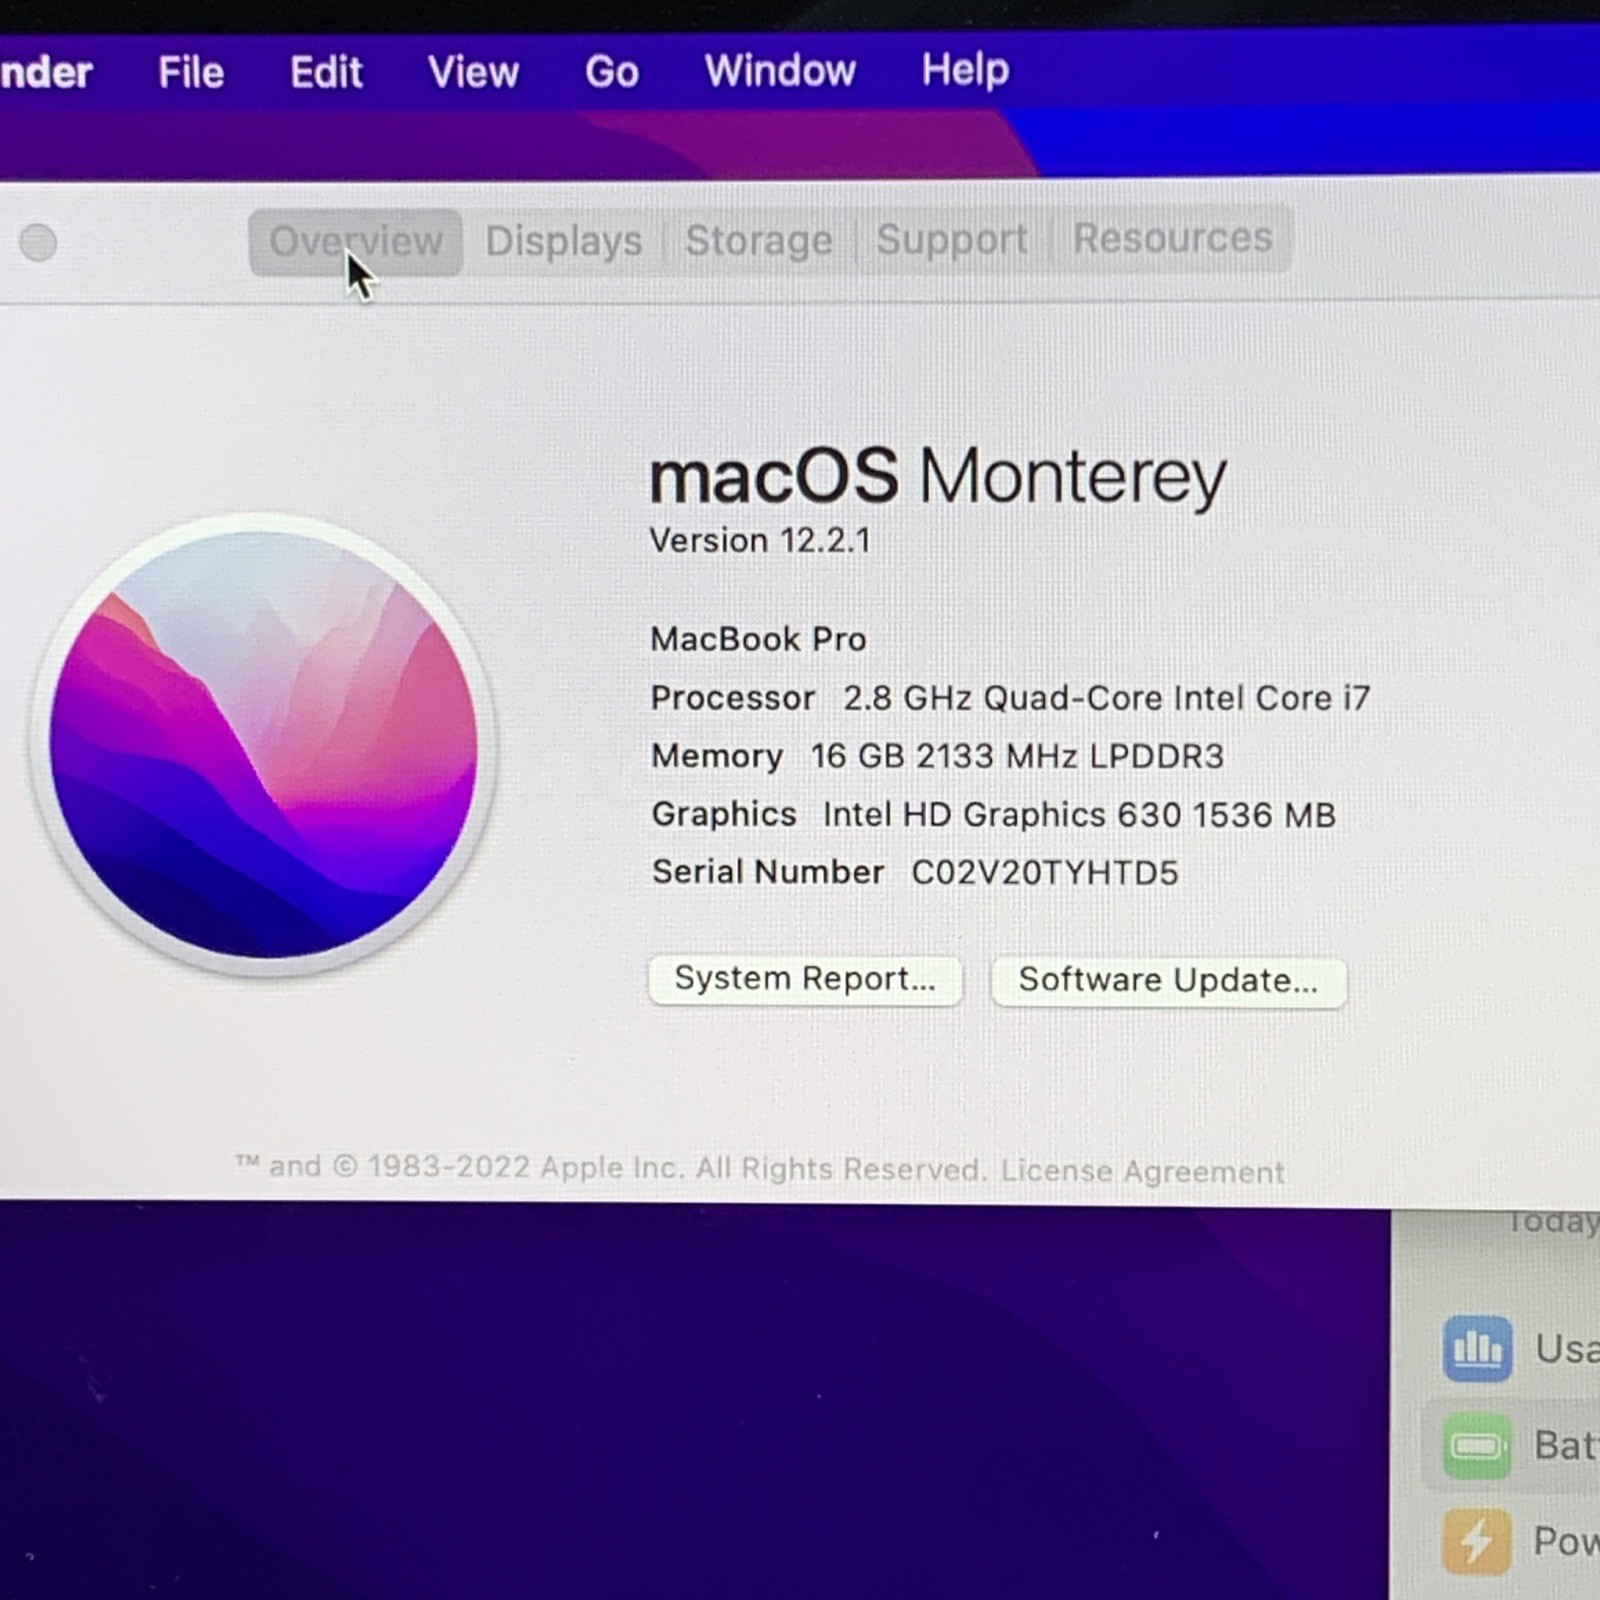Click the memory value 16 GB 2133 MHz LPDDR3
The width and height of the screenshot is (1600, 1600).
point(1017,756)
